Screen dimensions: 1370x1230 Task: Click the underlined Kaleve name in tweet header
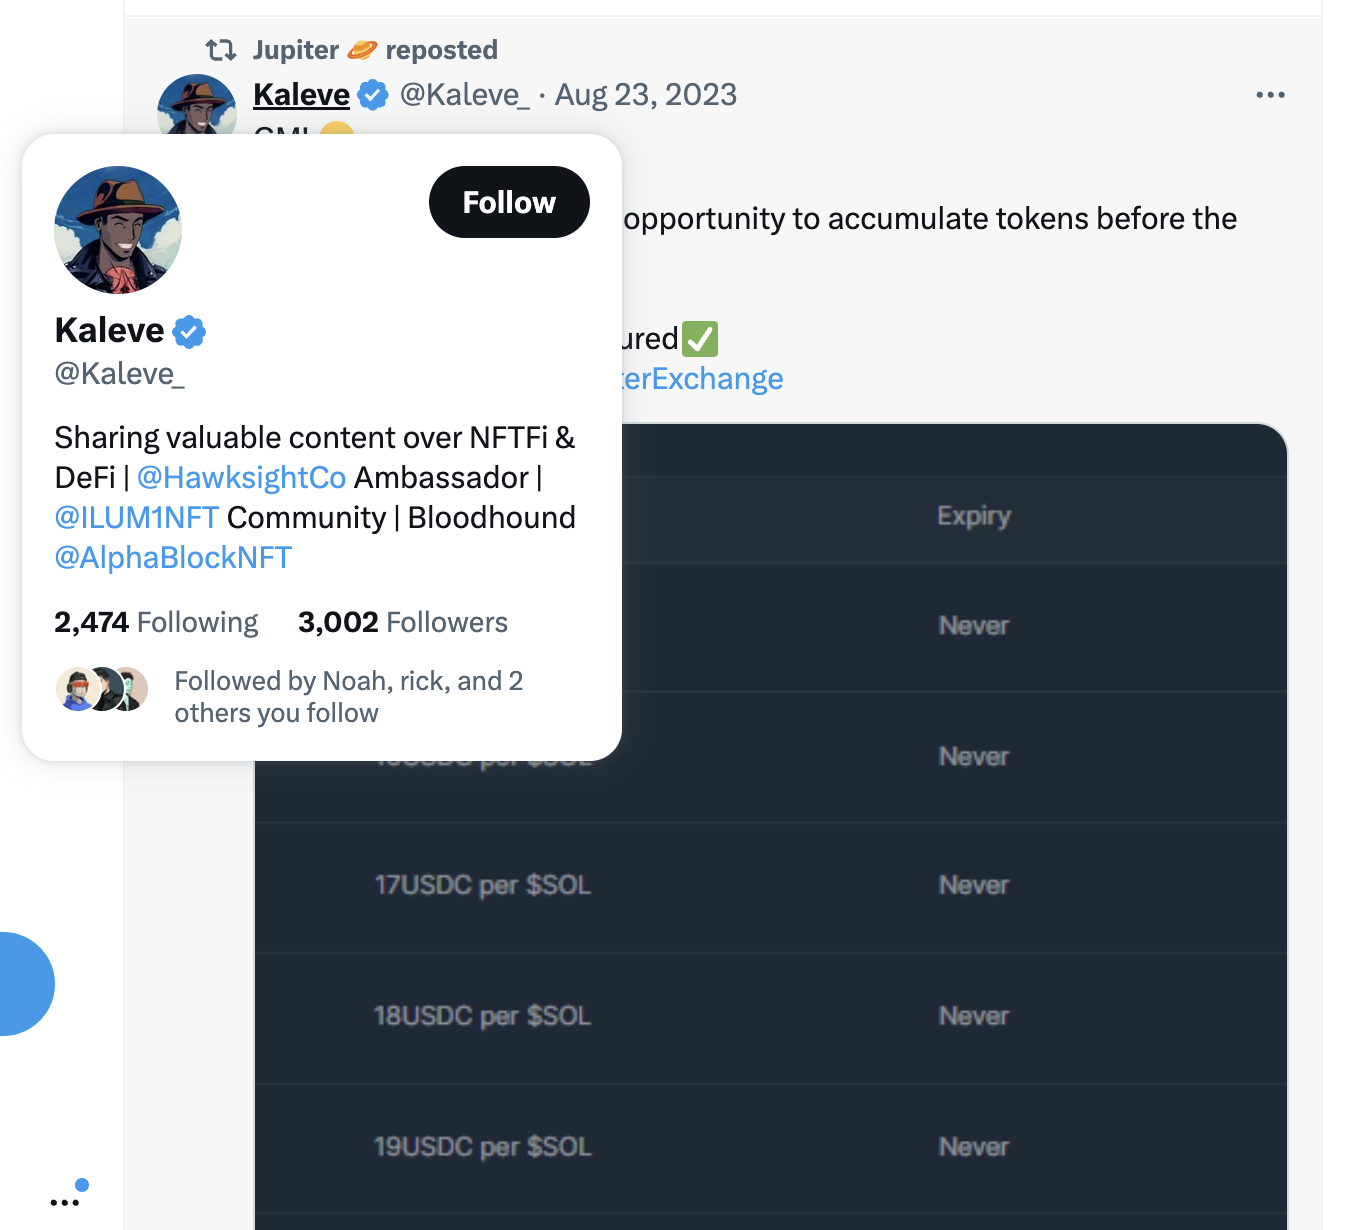pyautogui.click(x=301, y=95)
